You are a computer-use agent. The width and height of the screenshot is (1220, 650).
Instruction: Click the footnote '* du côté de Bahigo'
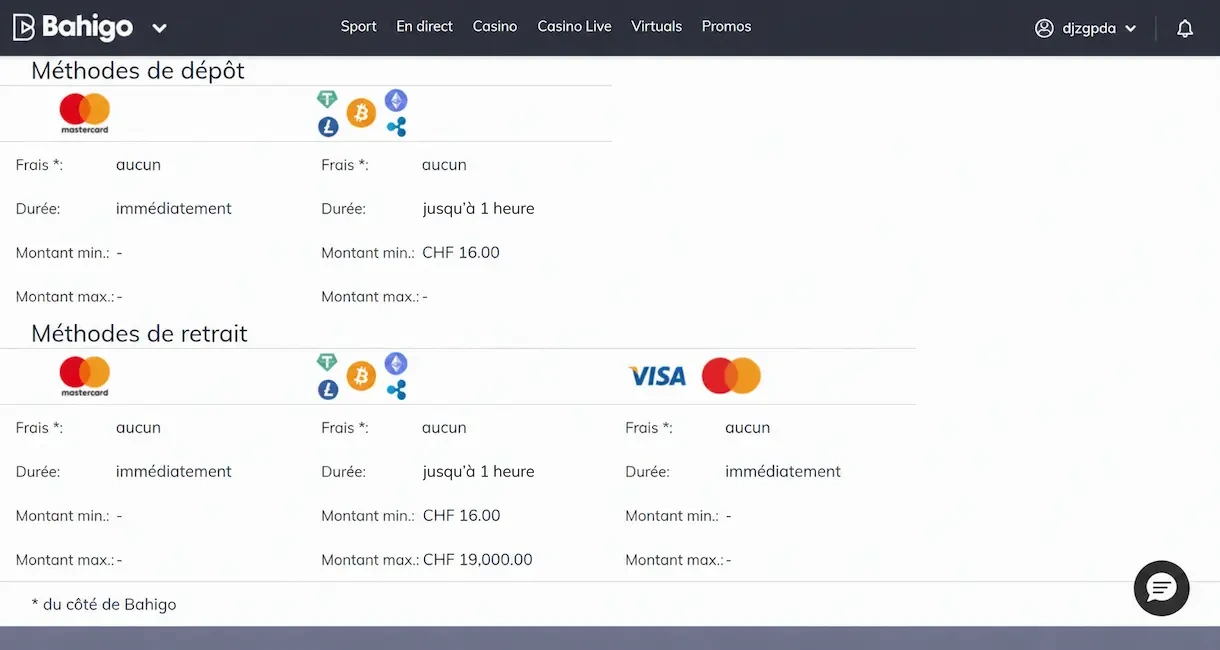pyautogui.click(x=104, y=605)
